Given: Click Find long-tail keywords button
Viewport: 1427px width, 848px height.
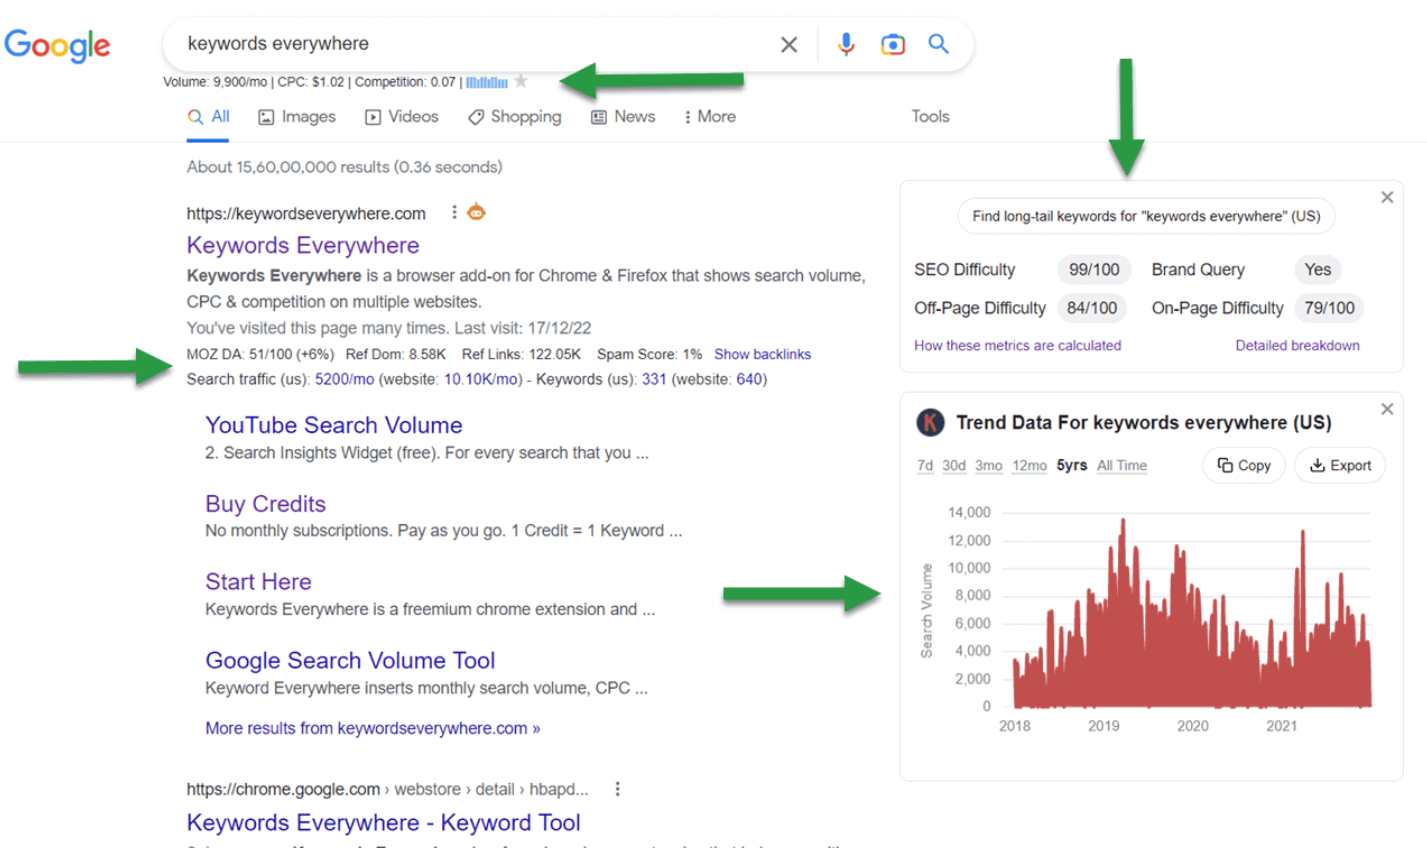Looking at the screenshot, I should coord(1146,216).
